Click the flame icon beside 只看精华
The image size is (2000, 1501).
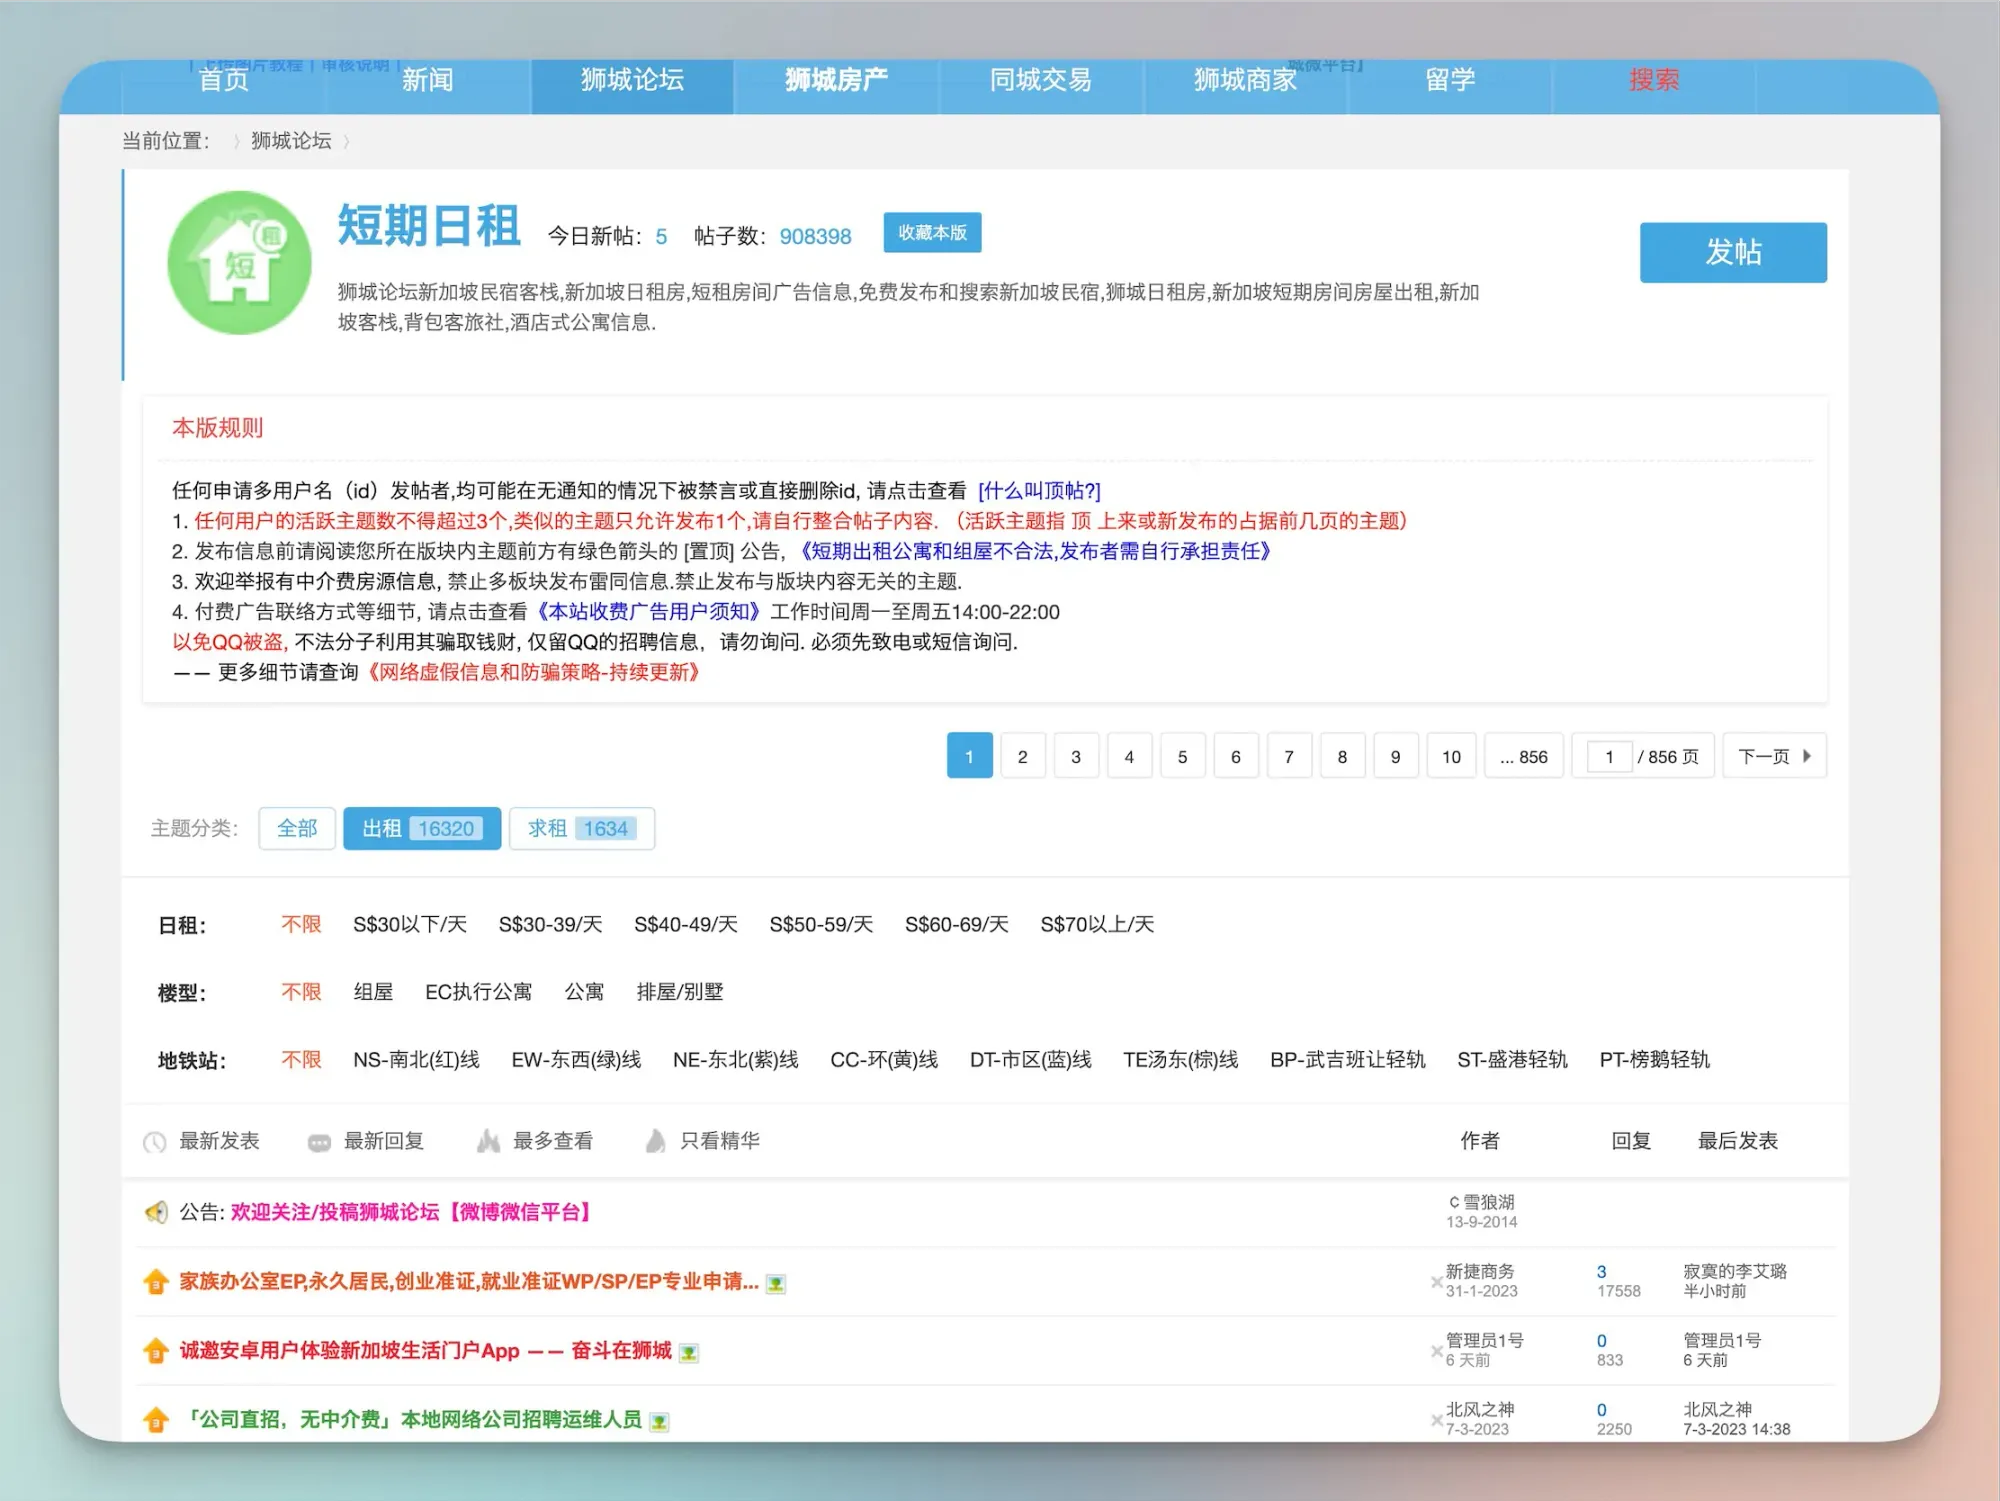655,1141
